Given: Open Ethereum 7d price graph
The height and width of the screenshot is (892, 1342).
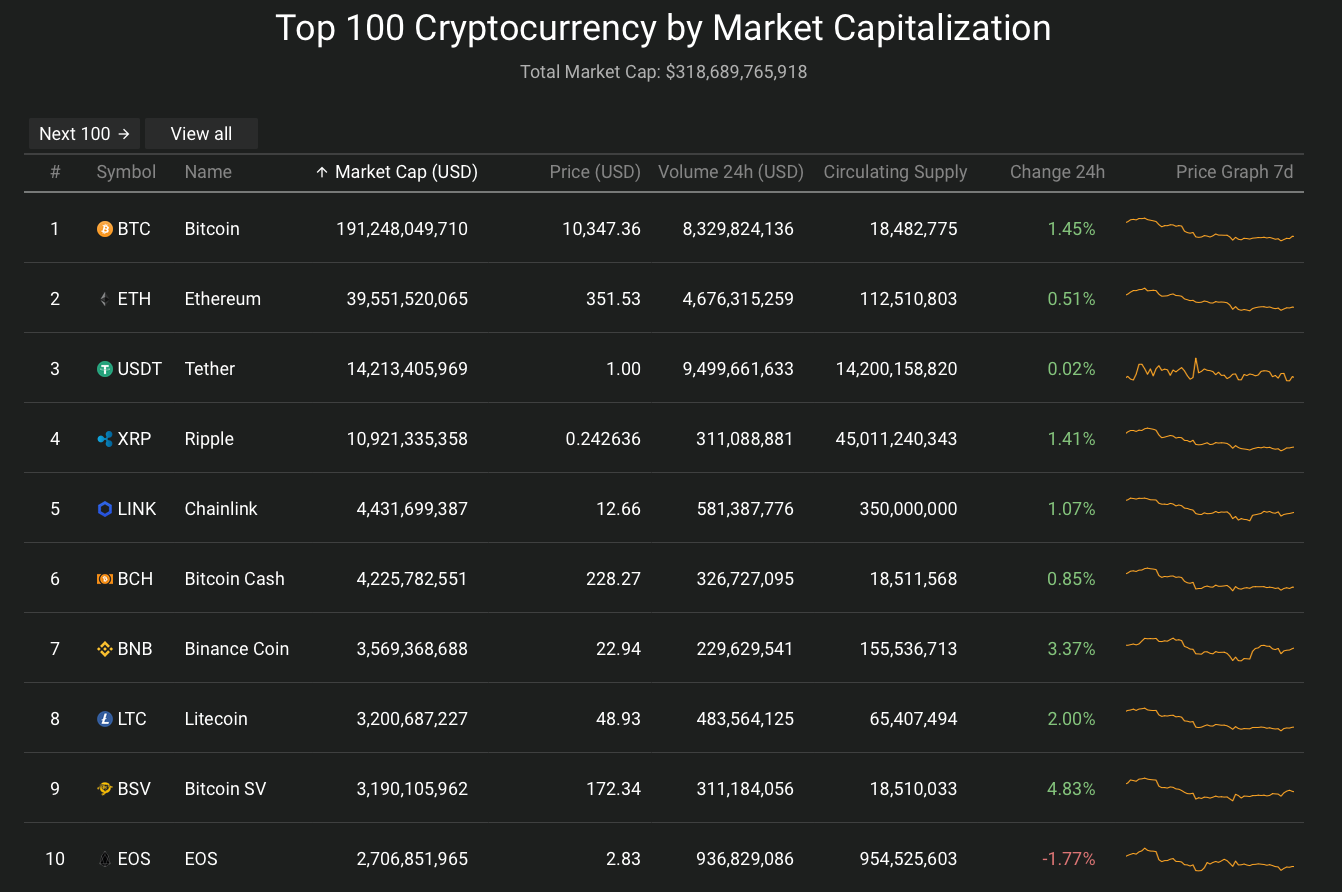Looking at the screenshot, I should (x=1210, y=299).
